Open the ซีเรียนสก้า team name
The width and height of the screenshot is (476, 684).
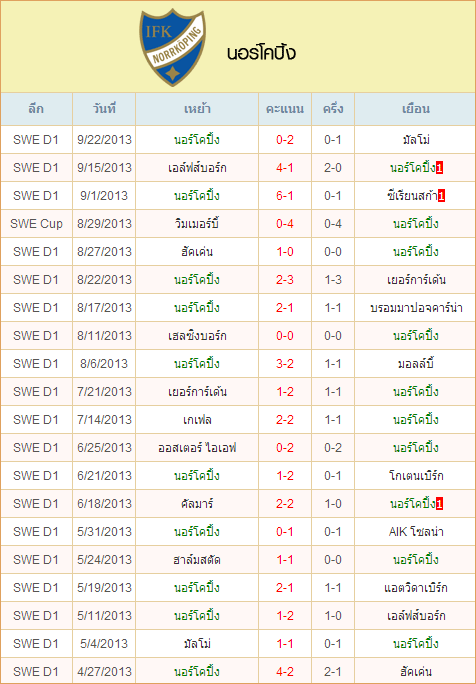412,196
